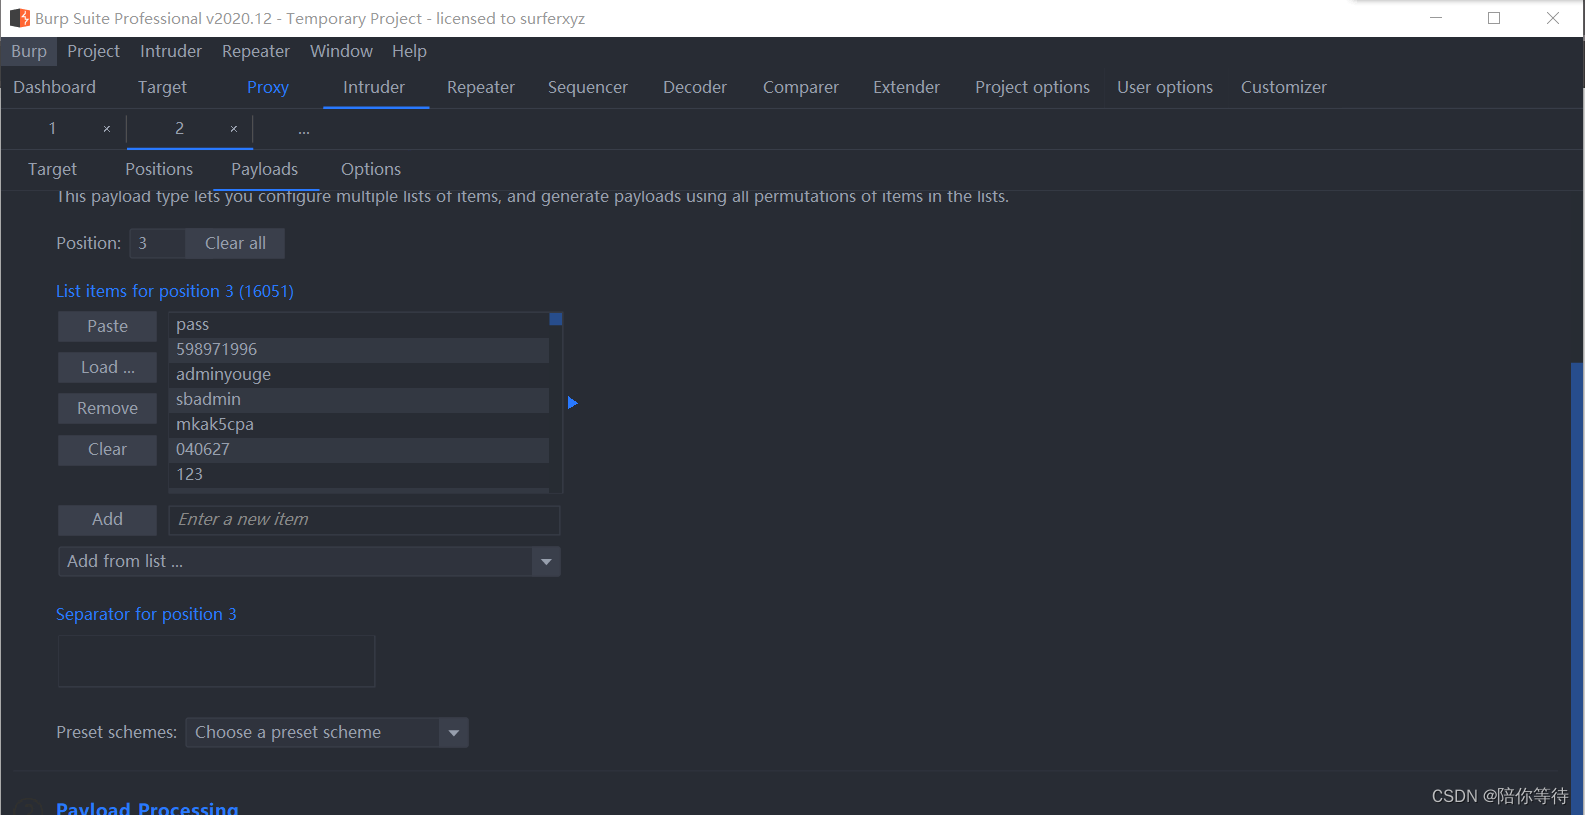The height and width of the screenshot is (815, 1585).
Task: Select list item '598971996'
Action: (x=359, y=350)
